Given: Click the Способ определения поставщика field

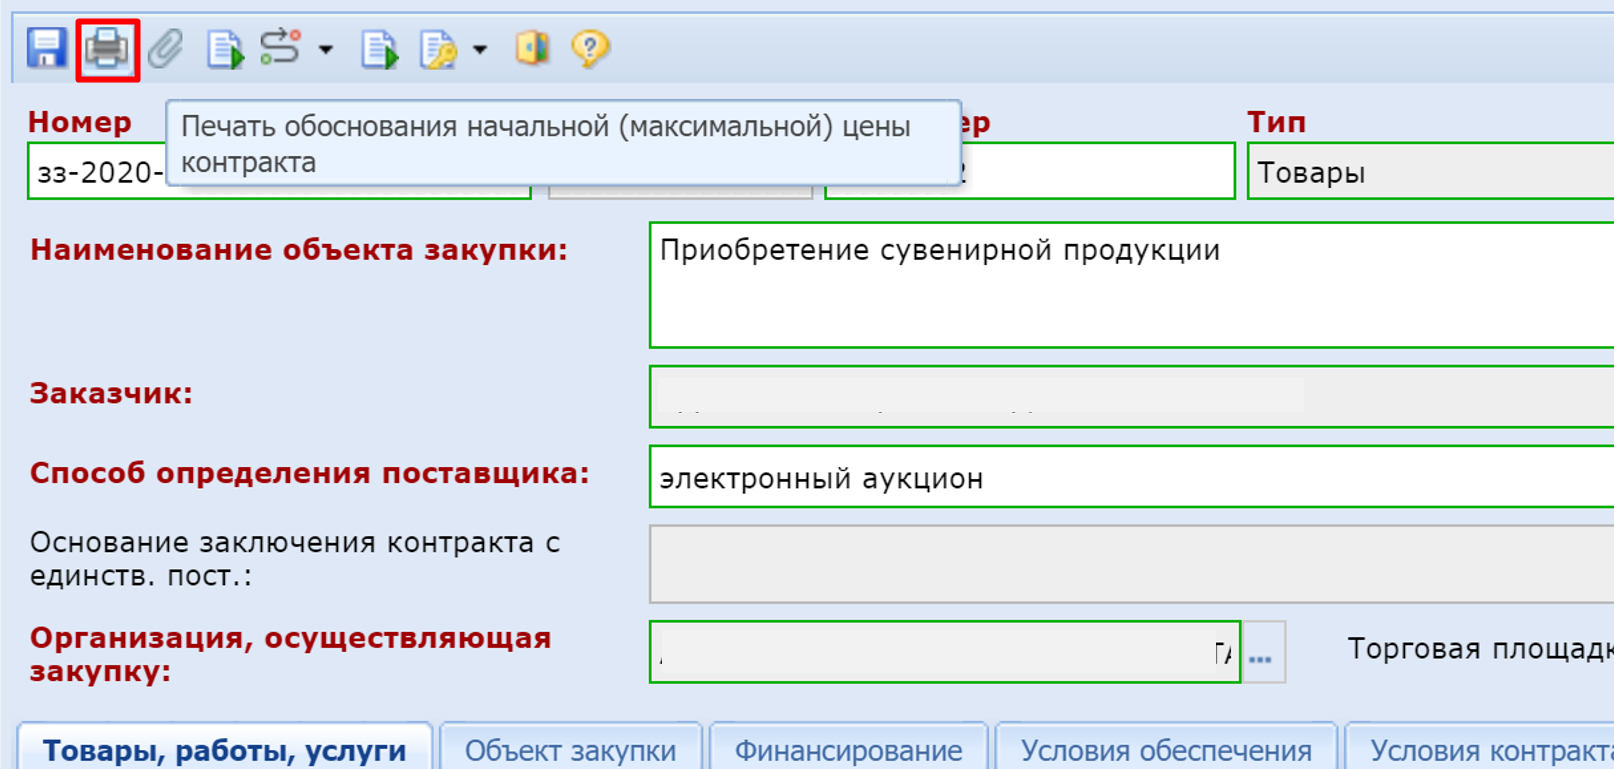Looking at the screenshot, I should (1130, 478).
